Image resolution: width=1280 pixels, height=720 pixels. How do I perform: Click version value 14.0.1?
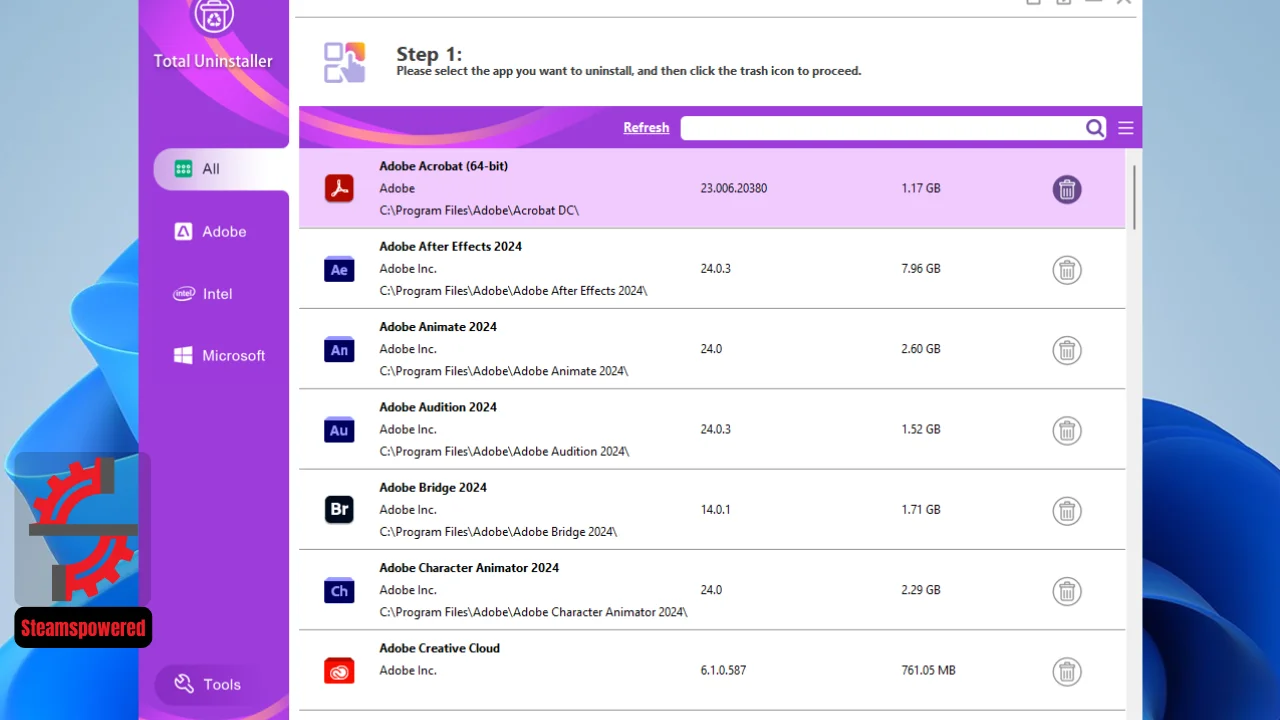(715, 509)
